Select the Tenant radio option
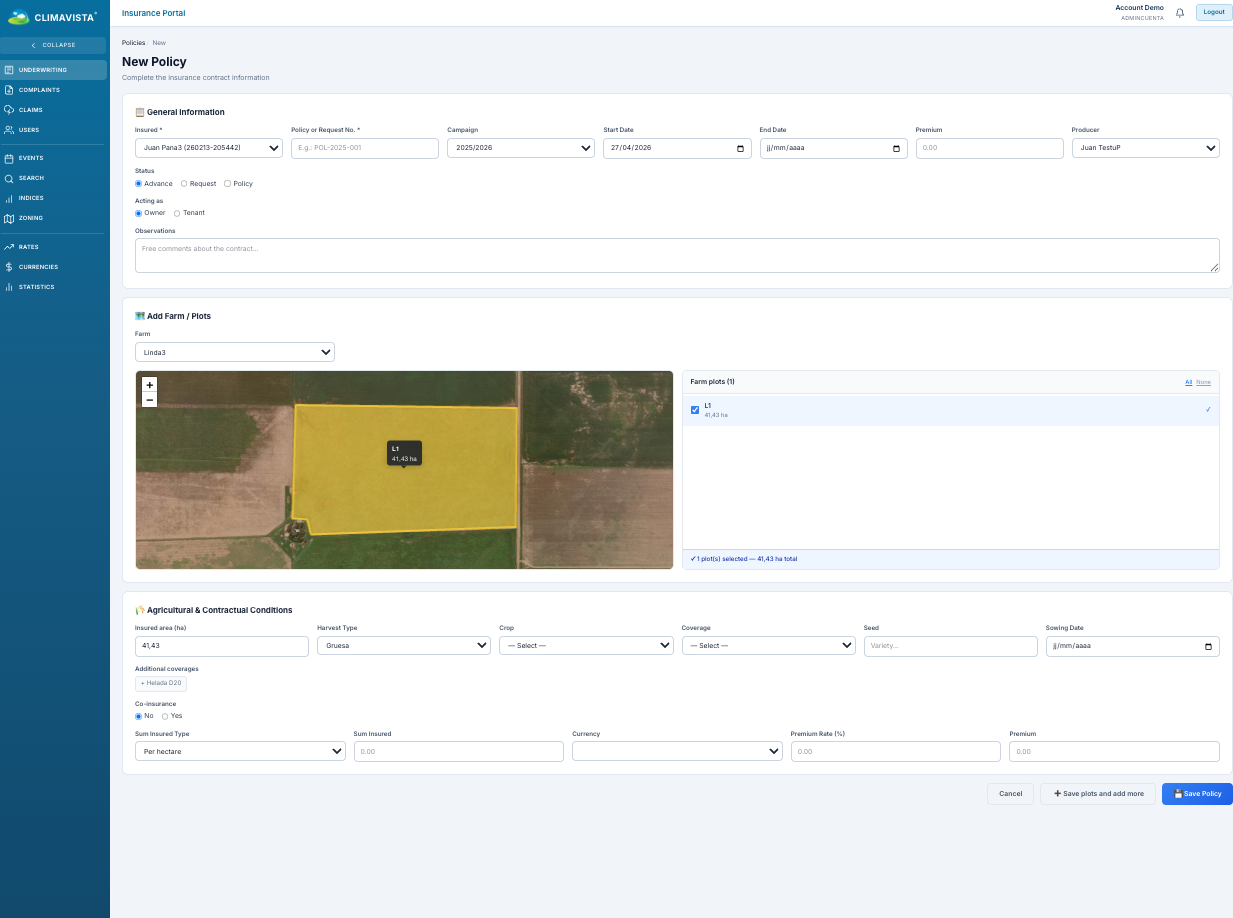The image size is (1233, 918). tap(177, 213)
